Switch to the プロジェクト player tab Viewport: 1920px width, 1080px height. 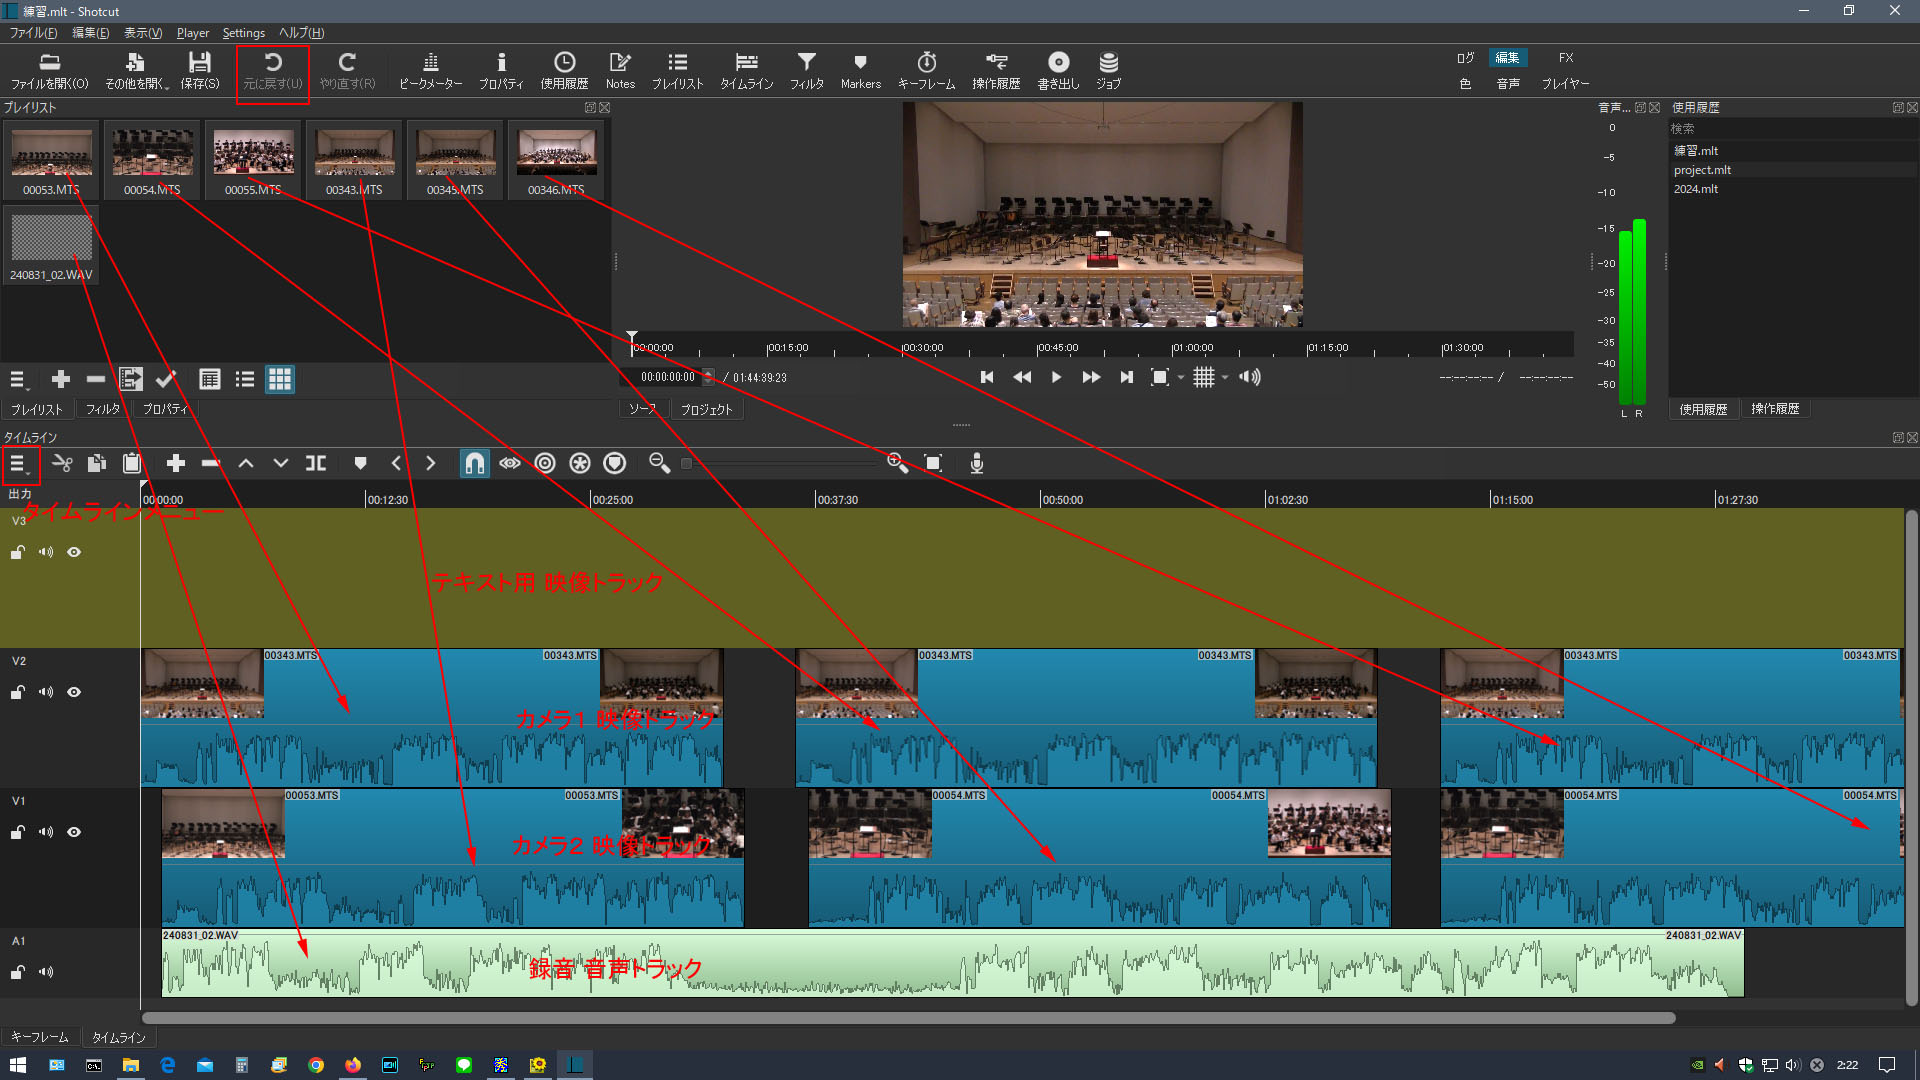(707, 409)
